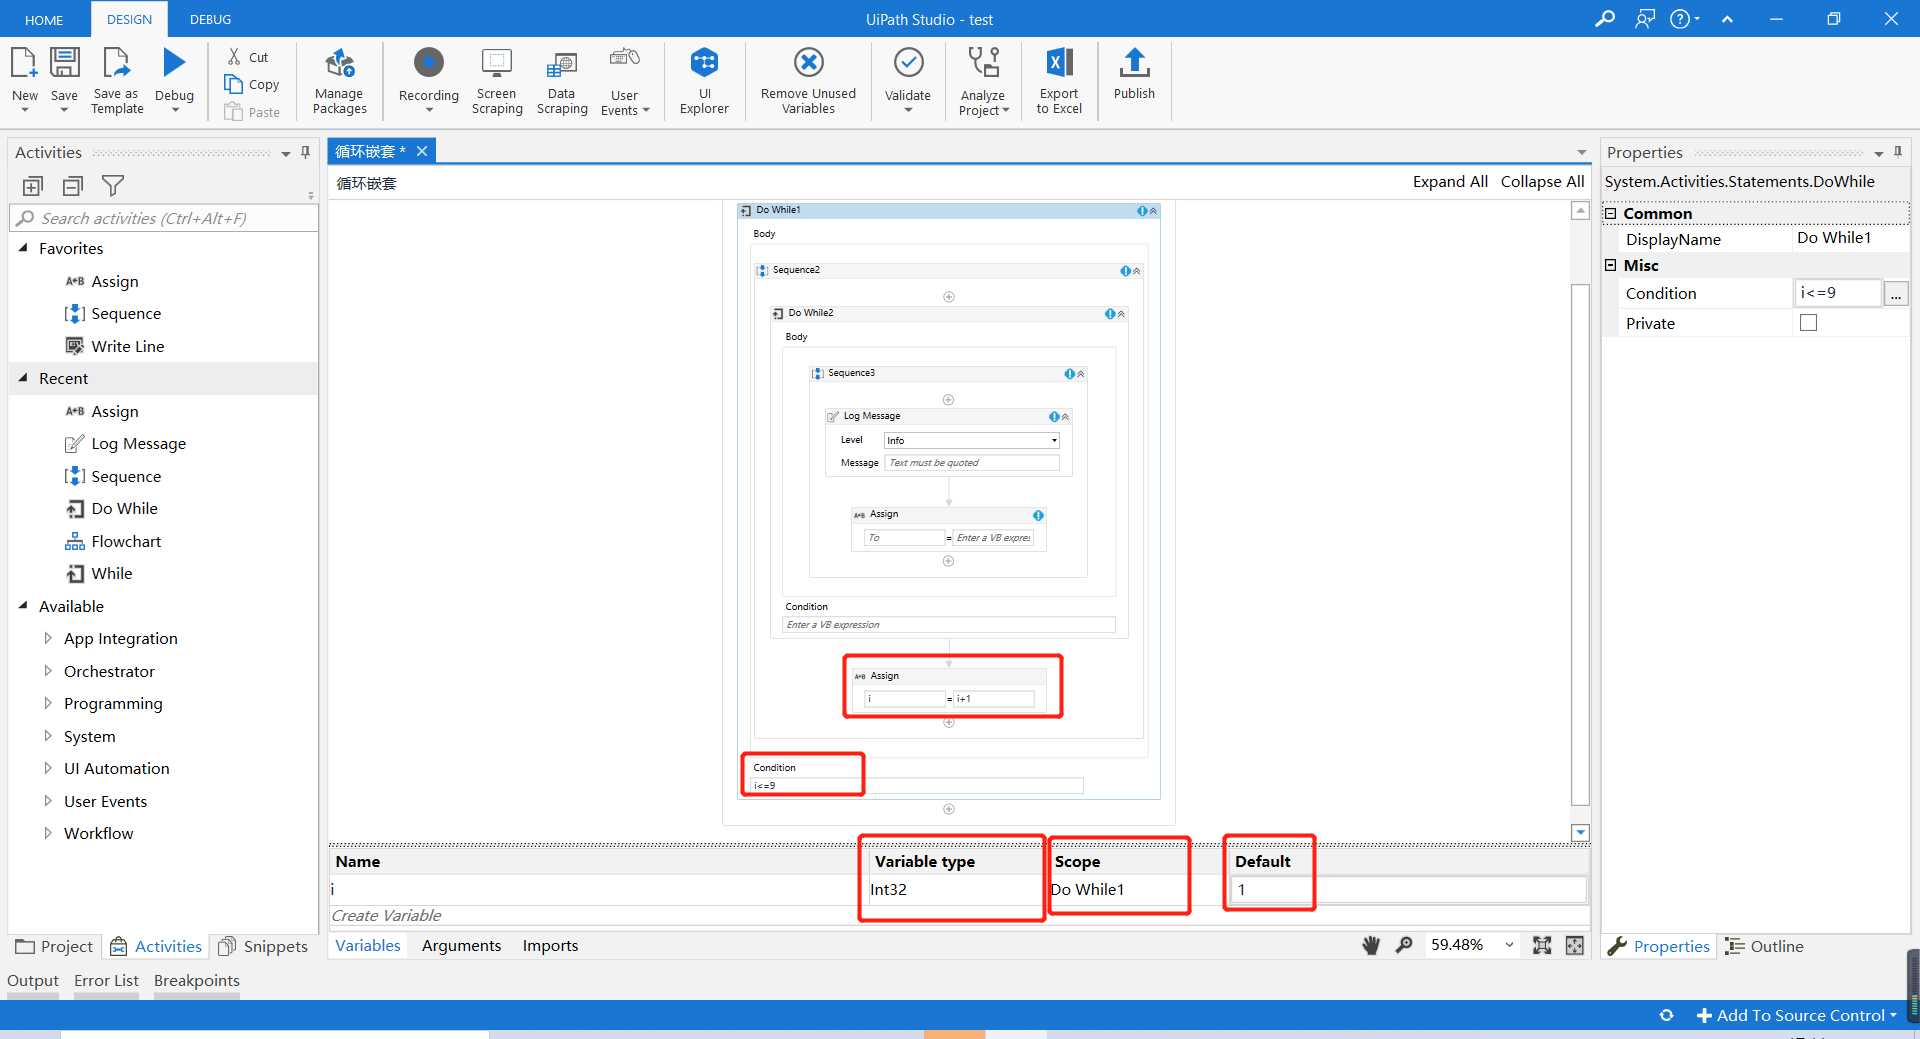The height and width of the screenshot is (1039, 1920).
Task: Click Cut in the ribbon
Action: (248, 57)
